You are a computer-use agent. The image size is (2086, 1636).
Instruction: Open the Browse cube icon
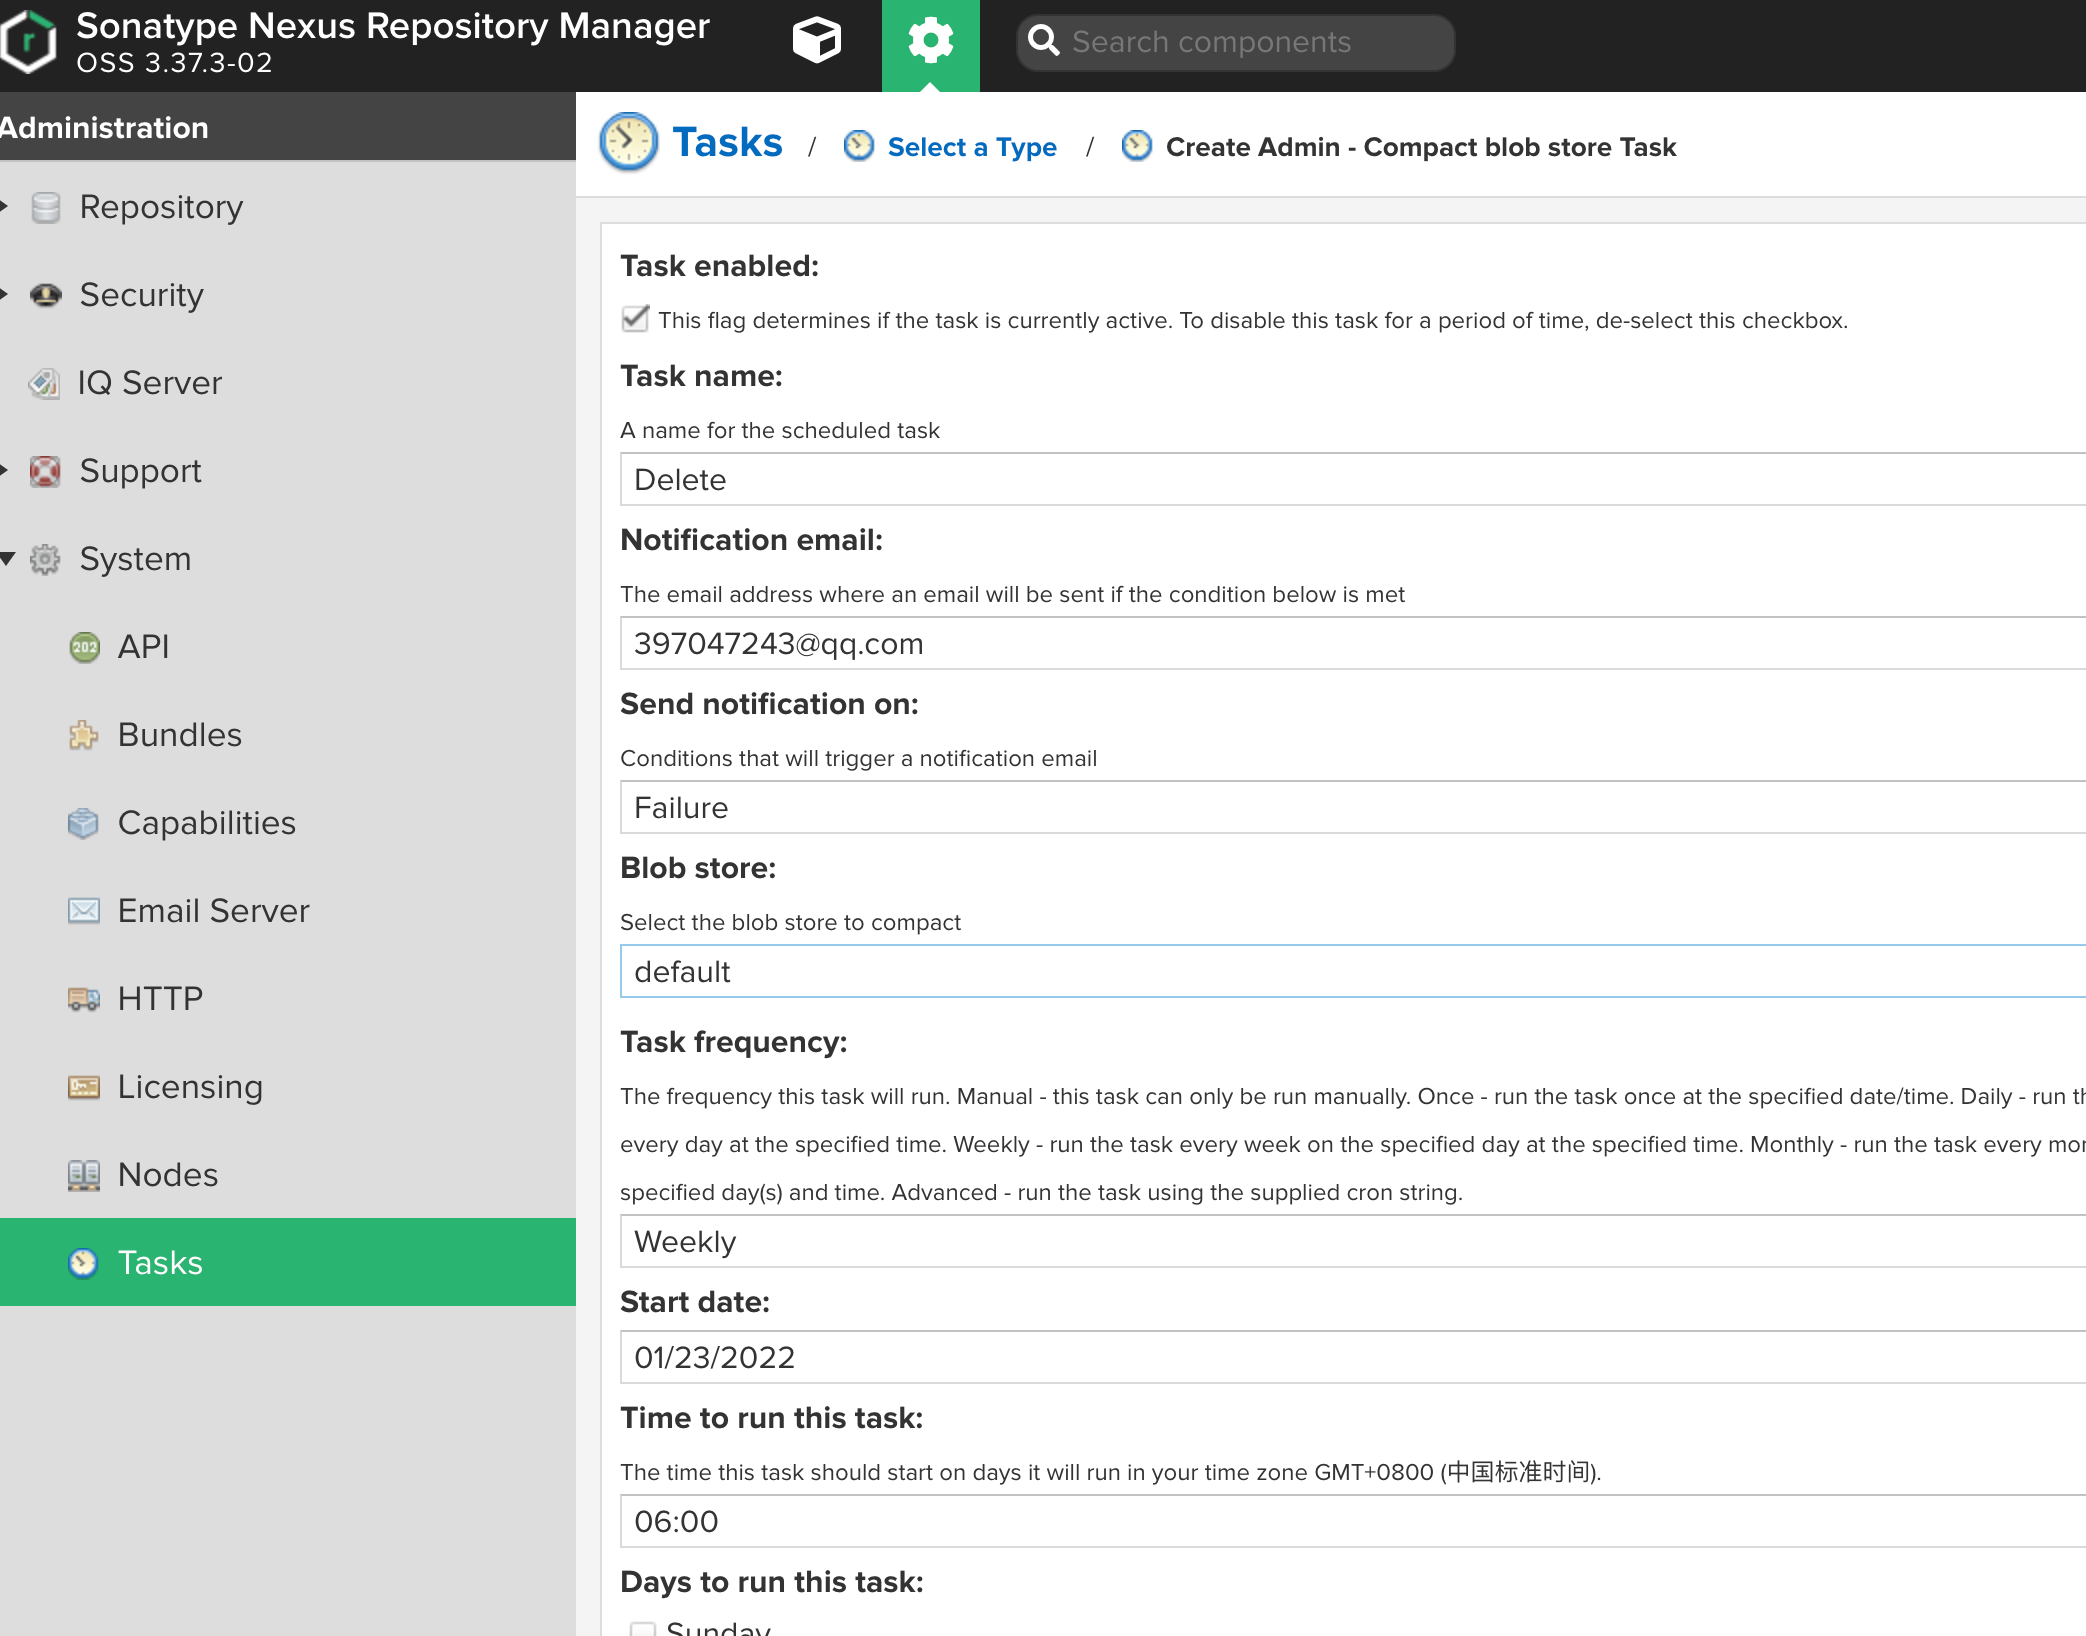pos(816,41)
